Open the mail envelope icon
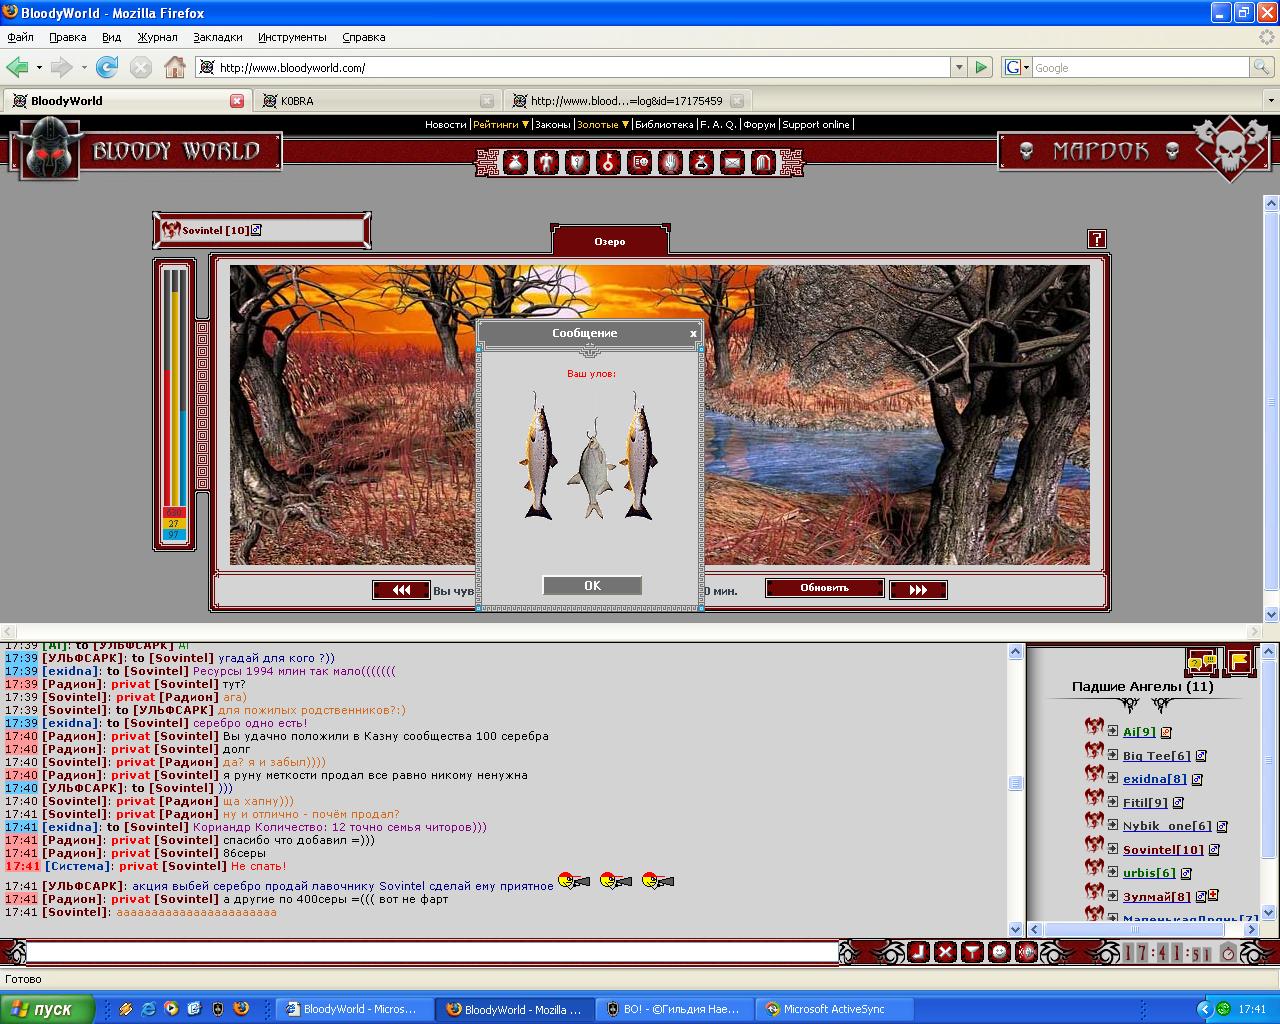 pos(732,162)
